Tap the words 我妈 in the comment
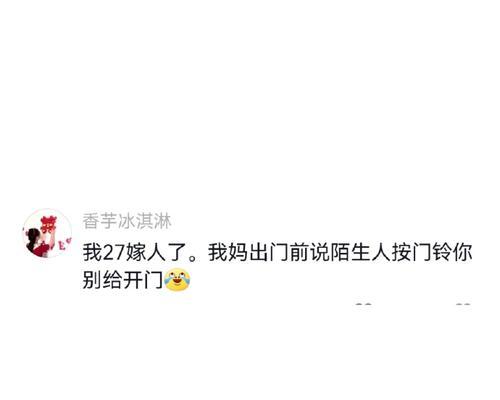 pos(228,252)
